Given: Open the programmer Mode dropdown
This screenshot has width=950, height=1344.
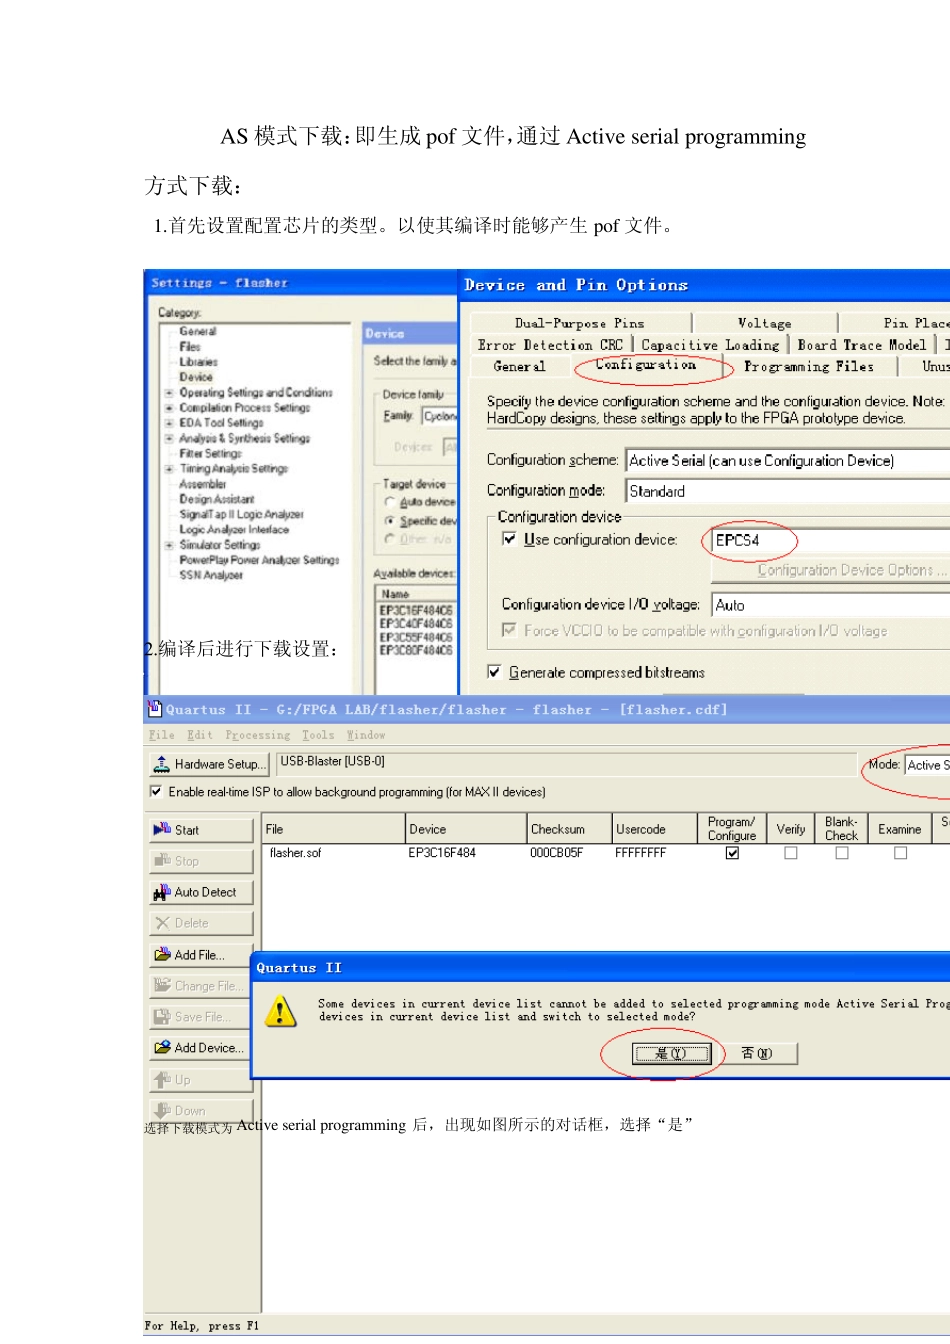Looking at the screenshot, I should point(926,765).
